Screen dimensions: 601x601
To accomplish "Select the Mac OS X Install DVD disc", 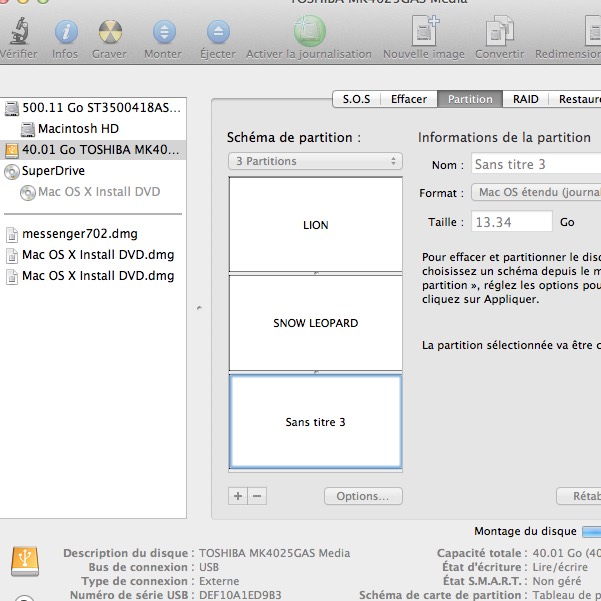I will tap(93, 192).
